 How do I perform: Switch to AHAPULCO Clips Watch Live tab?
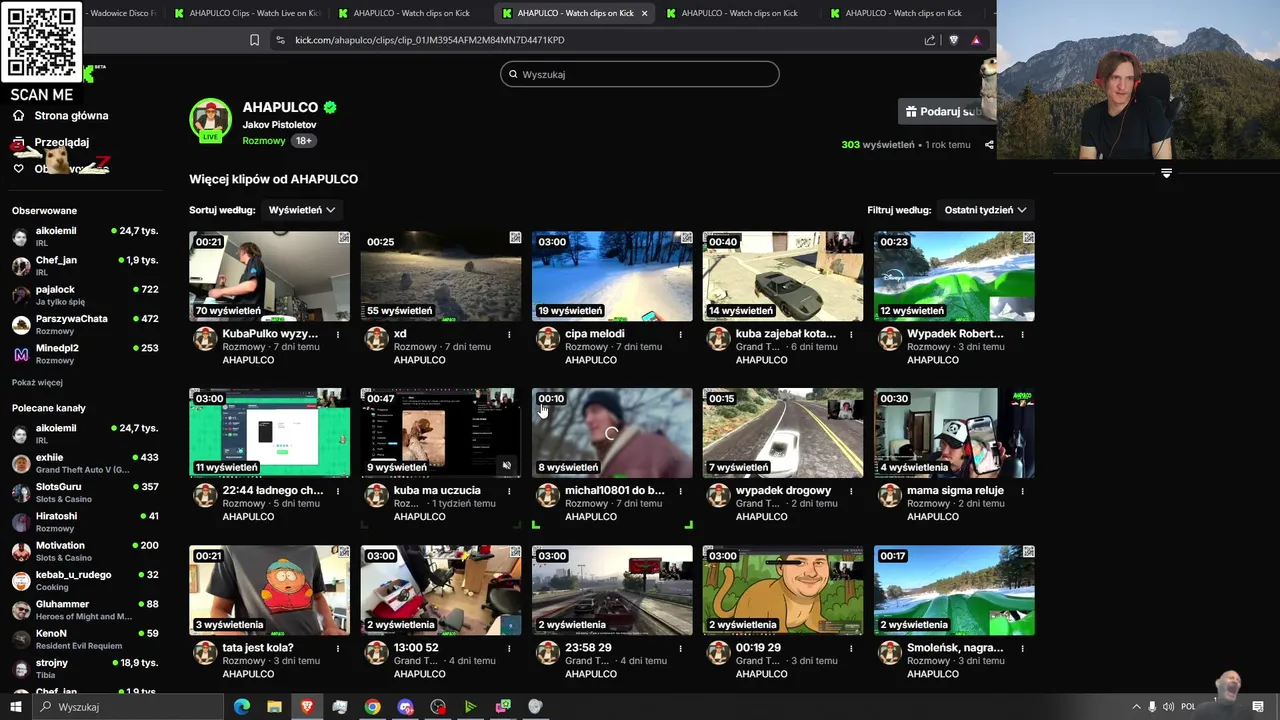246,13
